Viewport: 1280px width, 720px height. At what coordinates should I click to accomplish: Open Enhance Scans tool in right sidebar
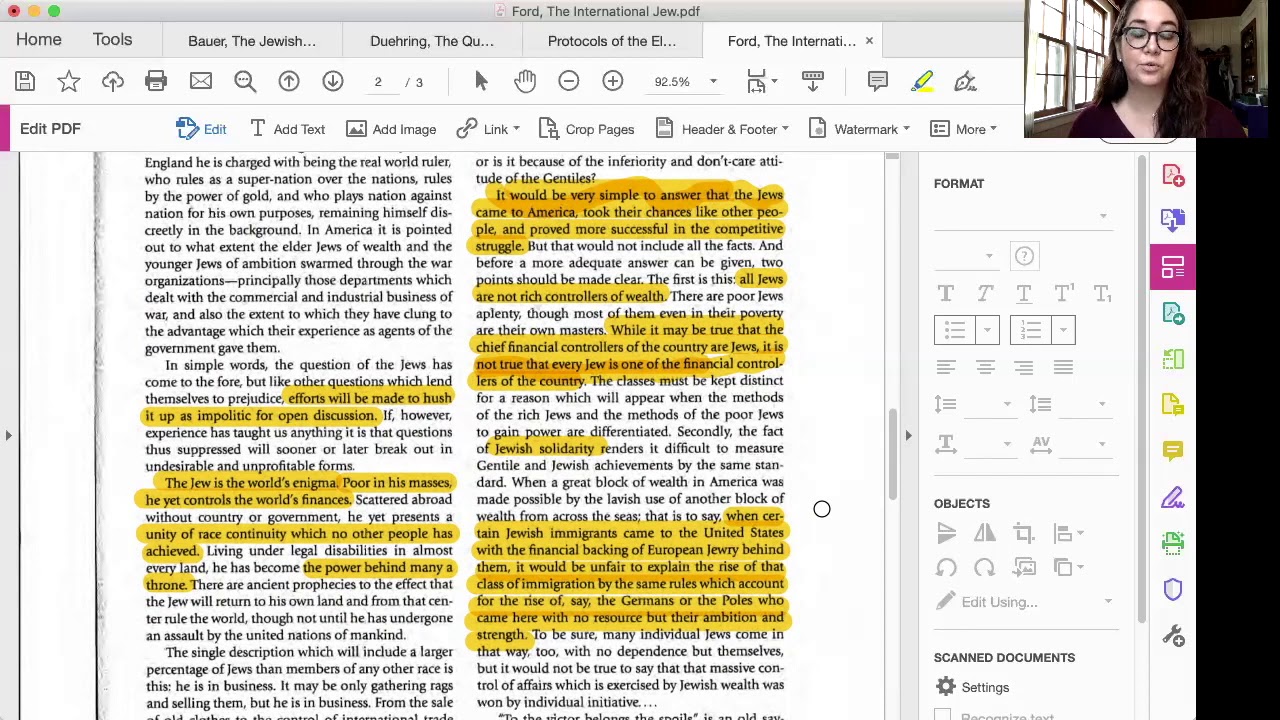point(1173,543)
